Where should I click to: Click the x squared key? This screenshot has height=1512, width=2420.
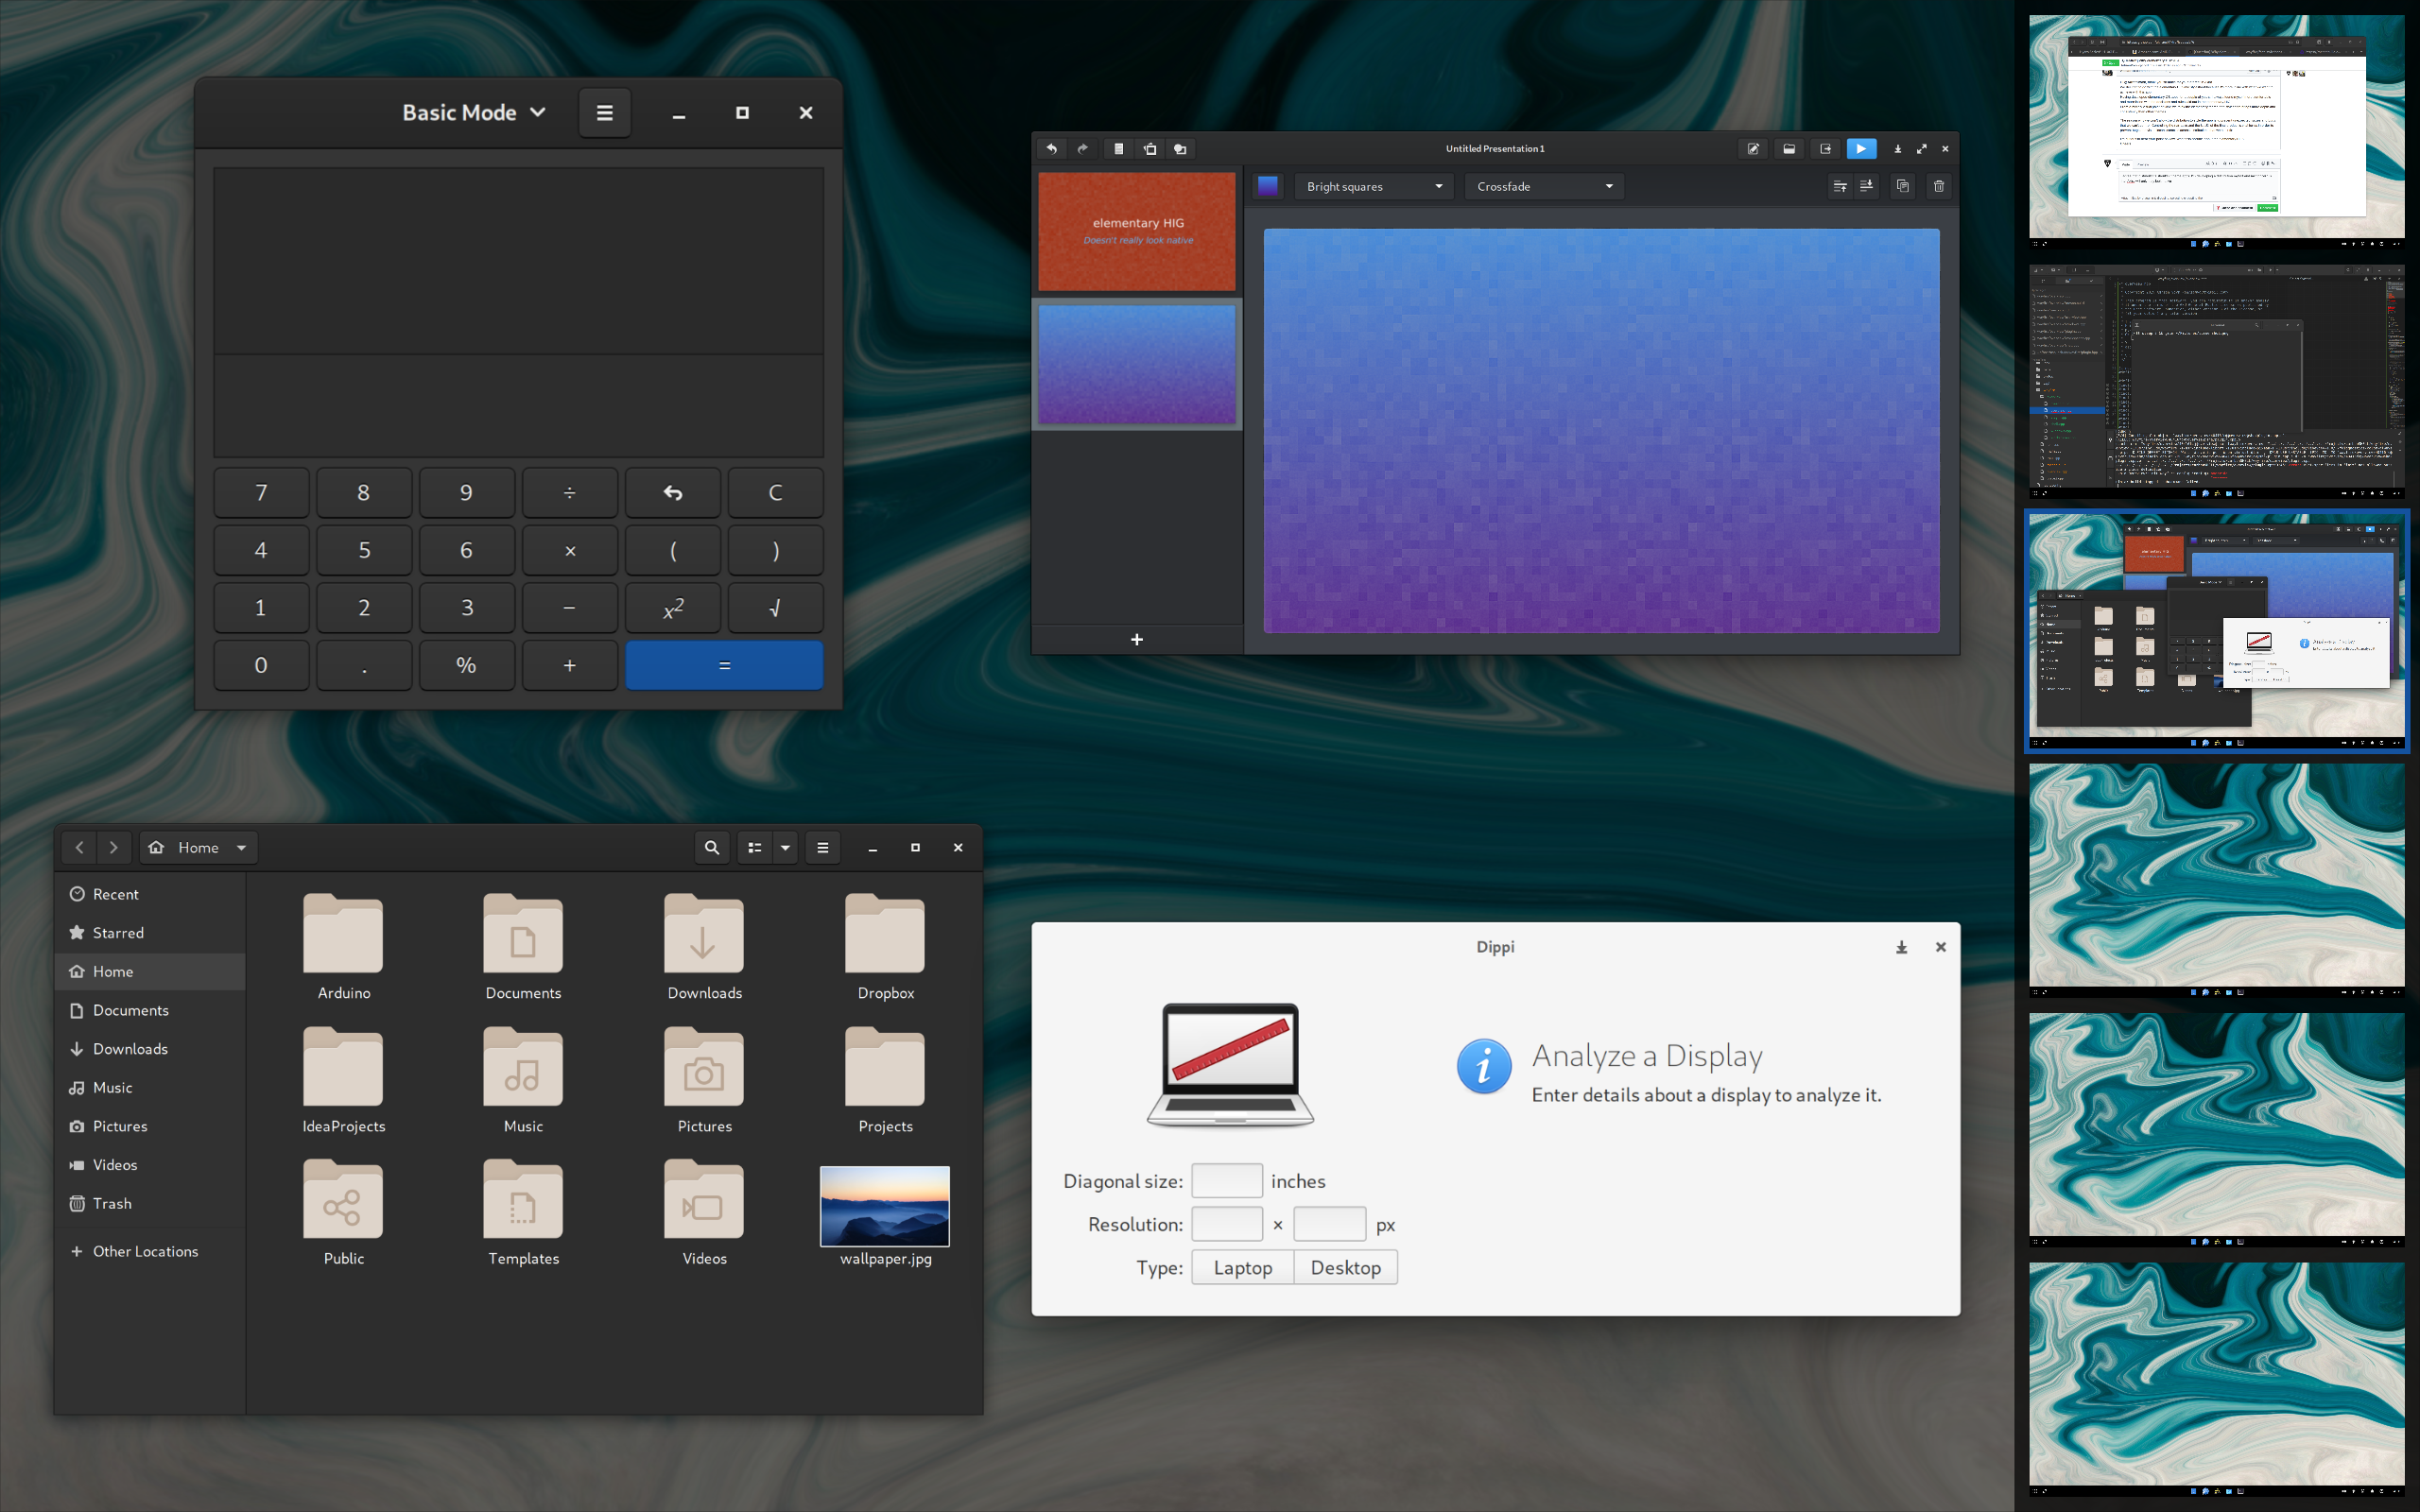pyautogui.click(x=673, y=608)
